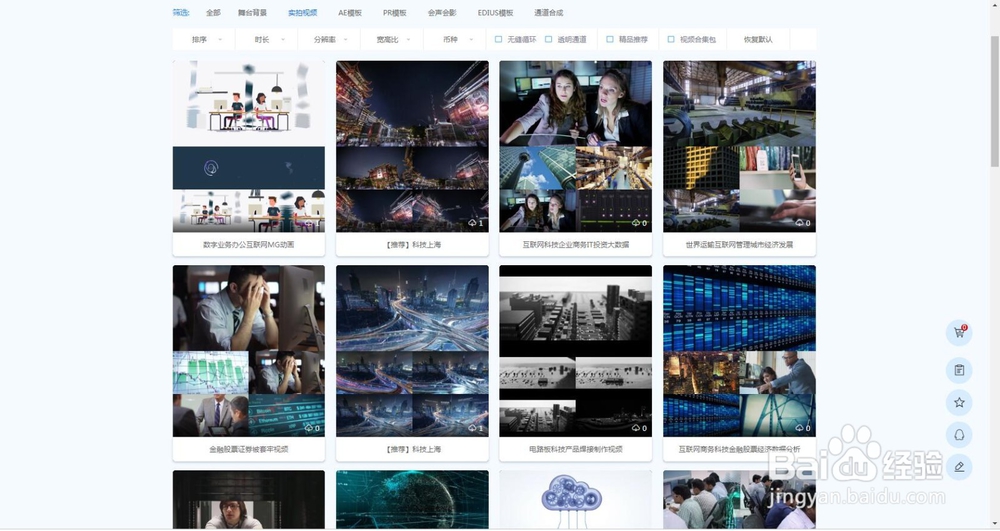Open the cartoon office workers MG animation thumbnail
Image resolution: width=1000 pixels, height=531 pixels.
(x=249, y=147)
